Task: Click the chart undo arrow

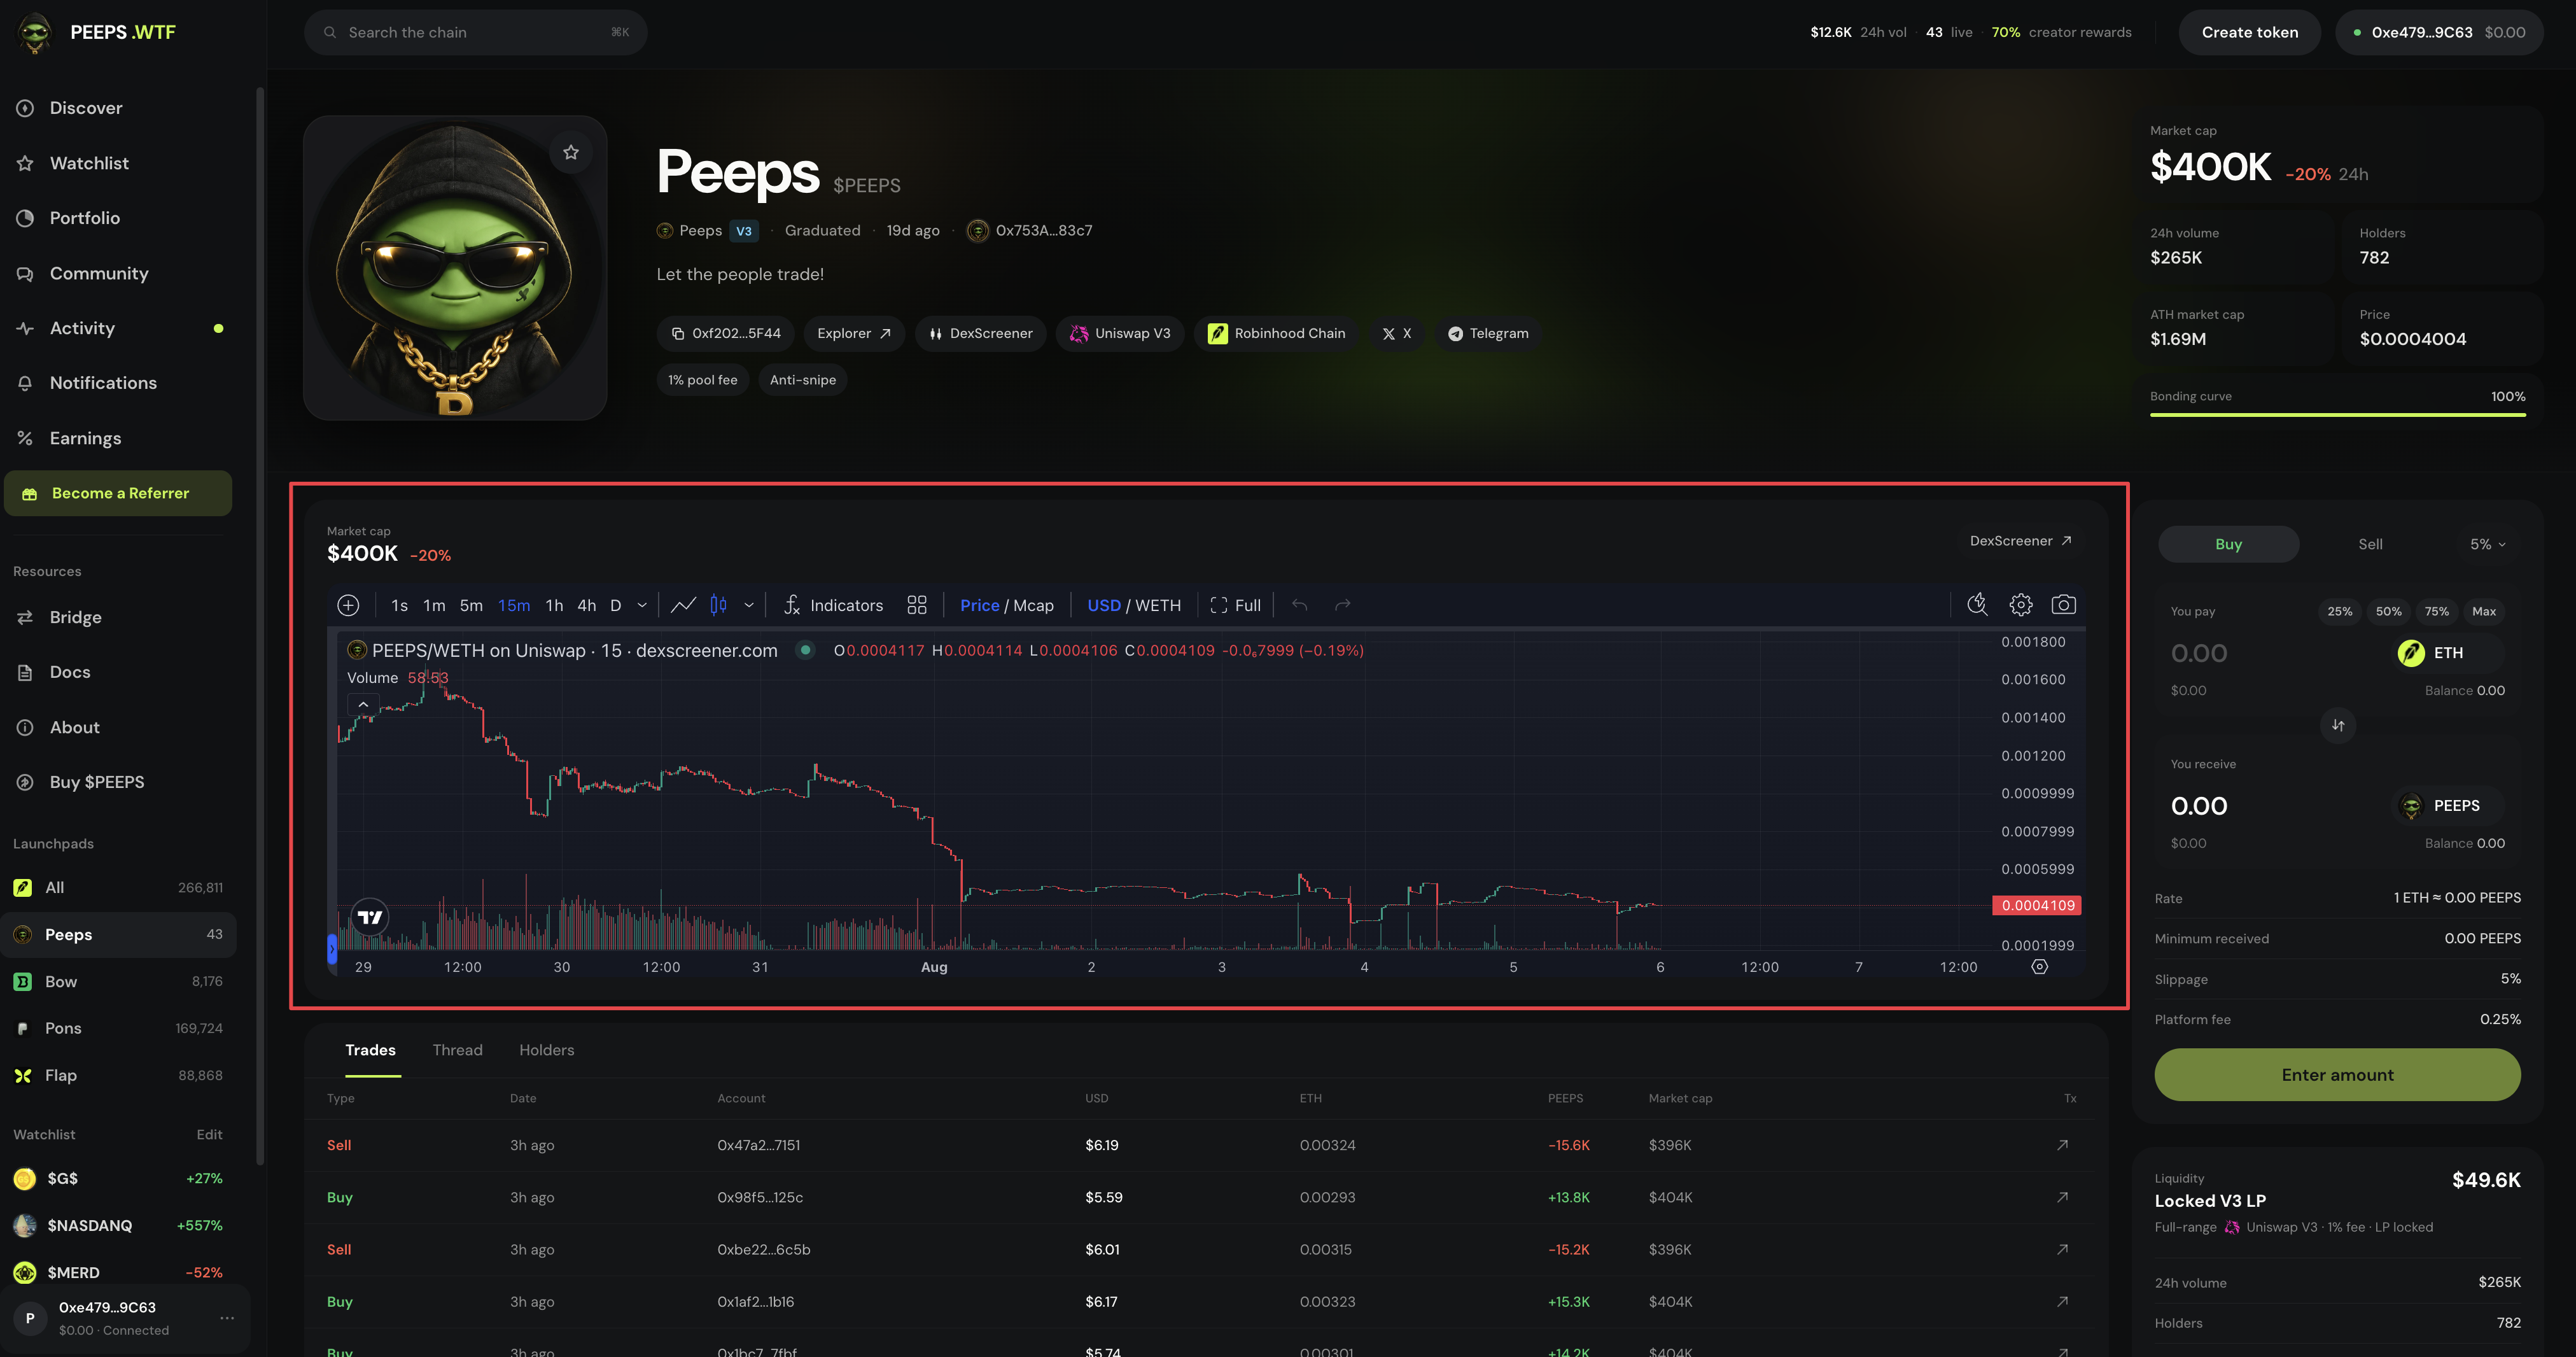Action: [1299, 605]
